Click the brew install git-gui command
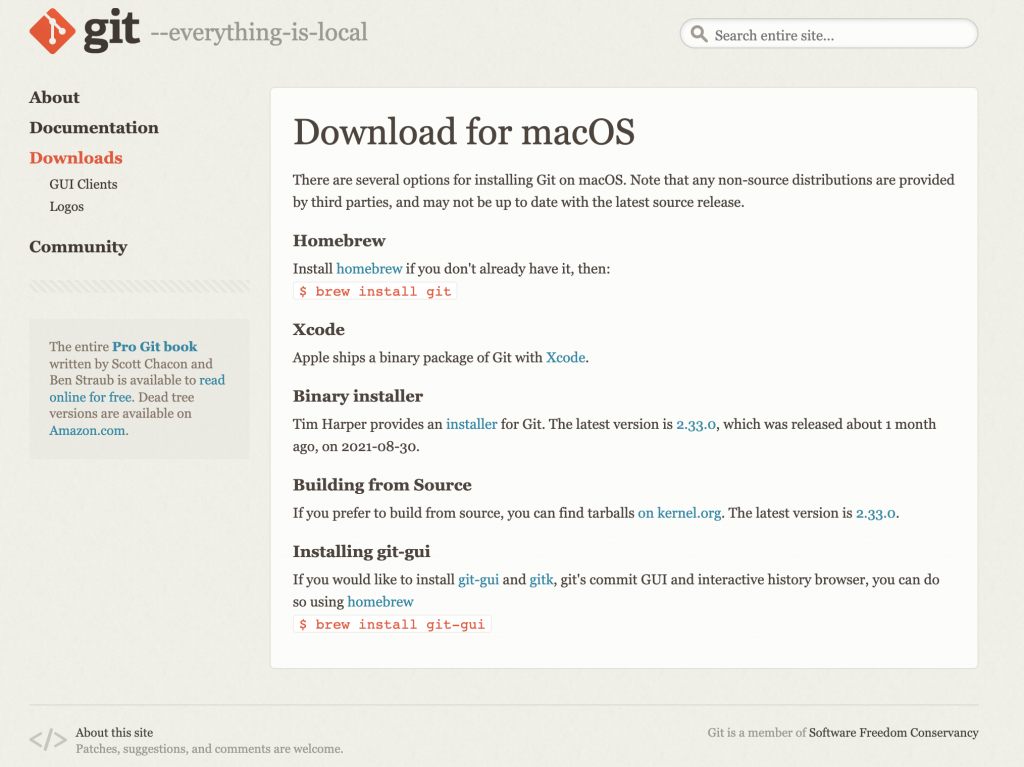1024x767 pixels. (392, 625)
